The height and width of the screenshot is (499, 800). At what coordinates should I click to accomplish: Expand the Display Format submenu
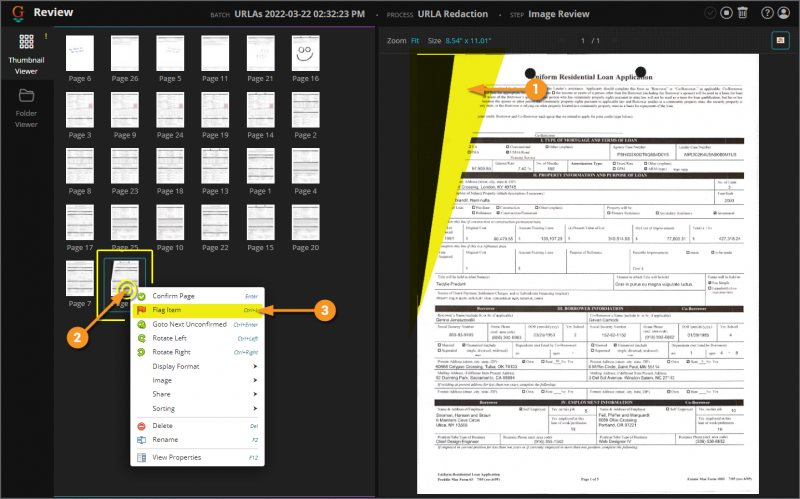197,366
